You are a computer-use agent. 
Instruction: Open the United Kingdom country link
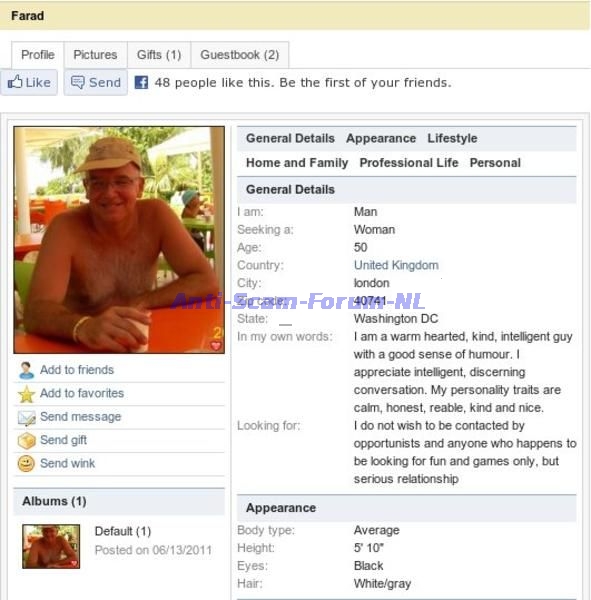396,265
